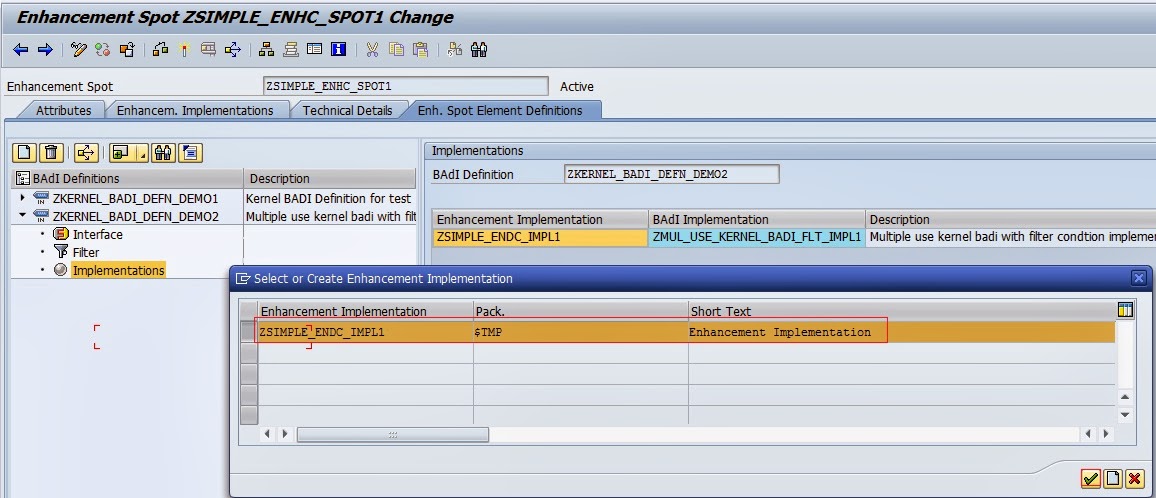Select the Implementations tree node

[x=119, y=270]
